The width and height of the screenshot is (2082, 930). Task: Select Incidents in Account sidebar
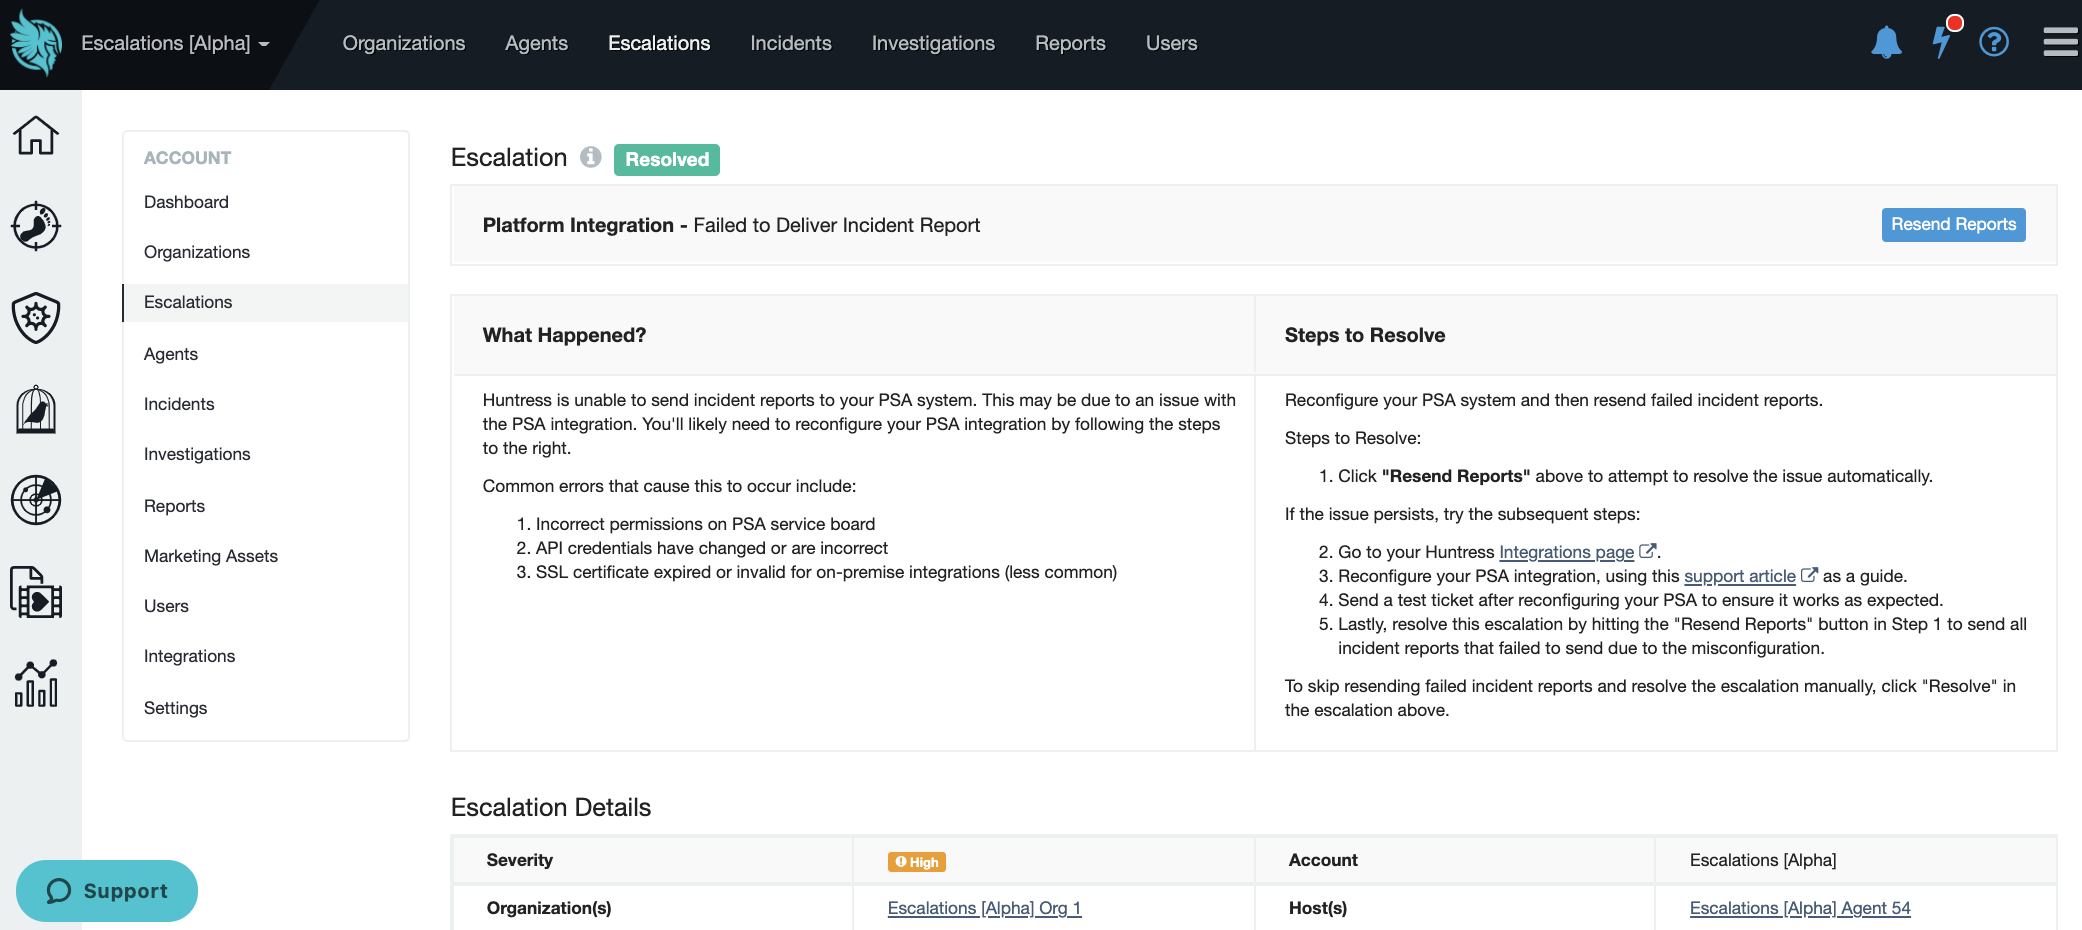click(x=265, y=404)
